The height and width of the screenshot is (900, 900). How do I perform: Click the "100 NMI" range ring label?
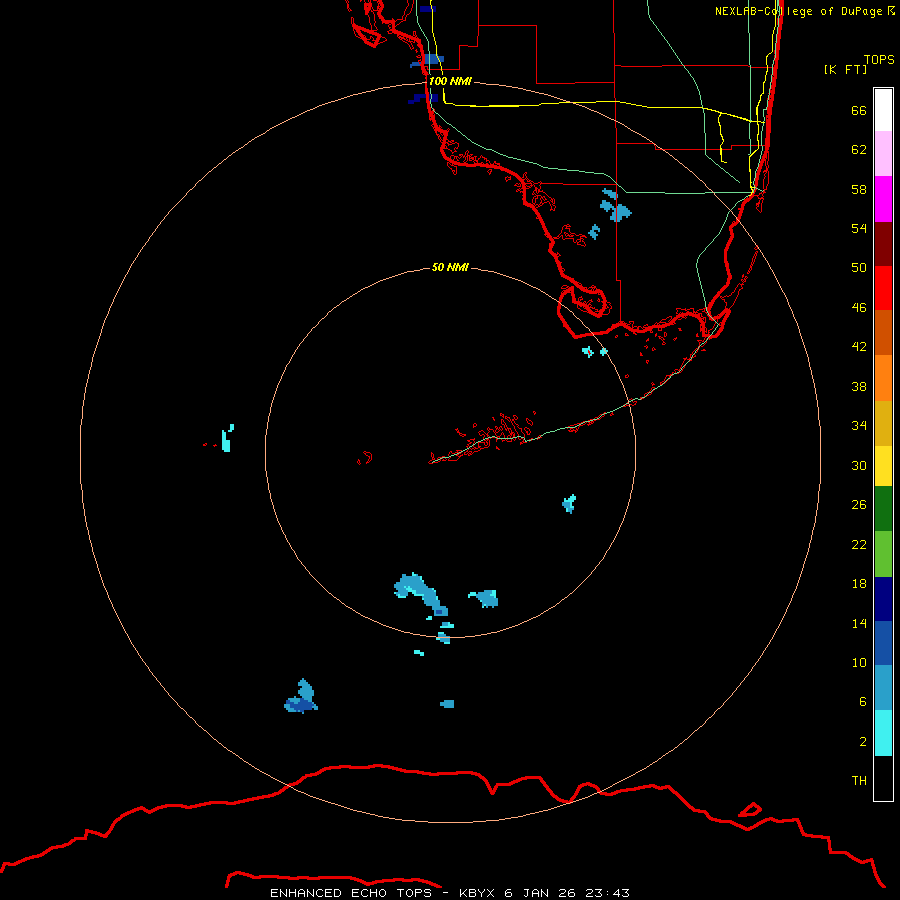click(x=450, y=81)
